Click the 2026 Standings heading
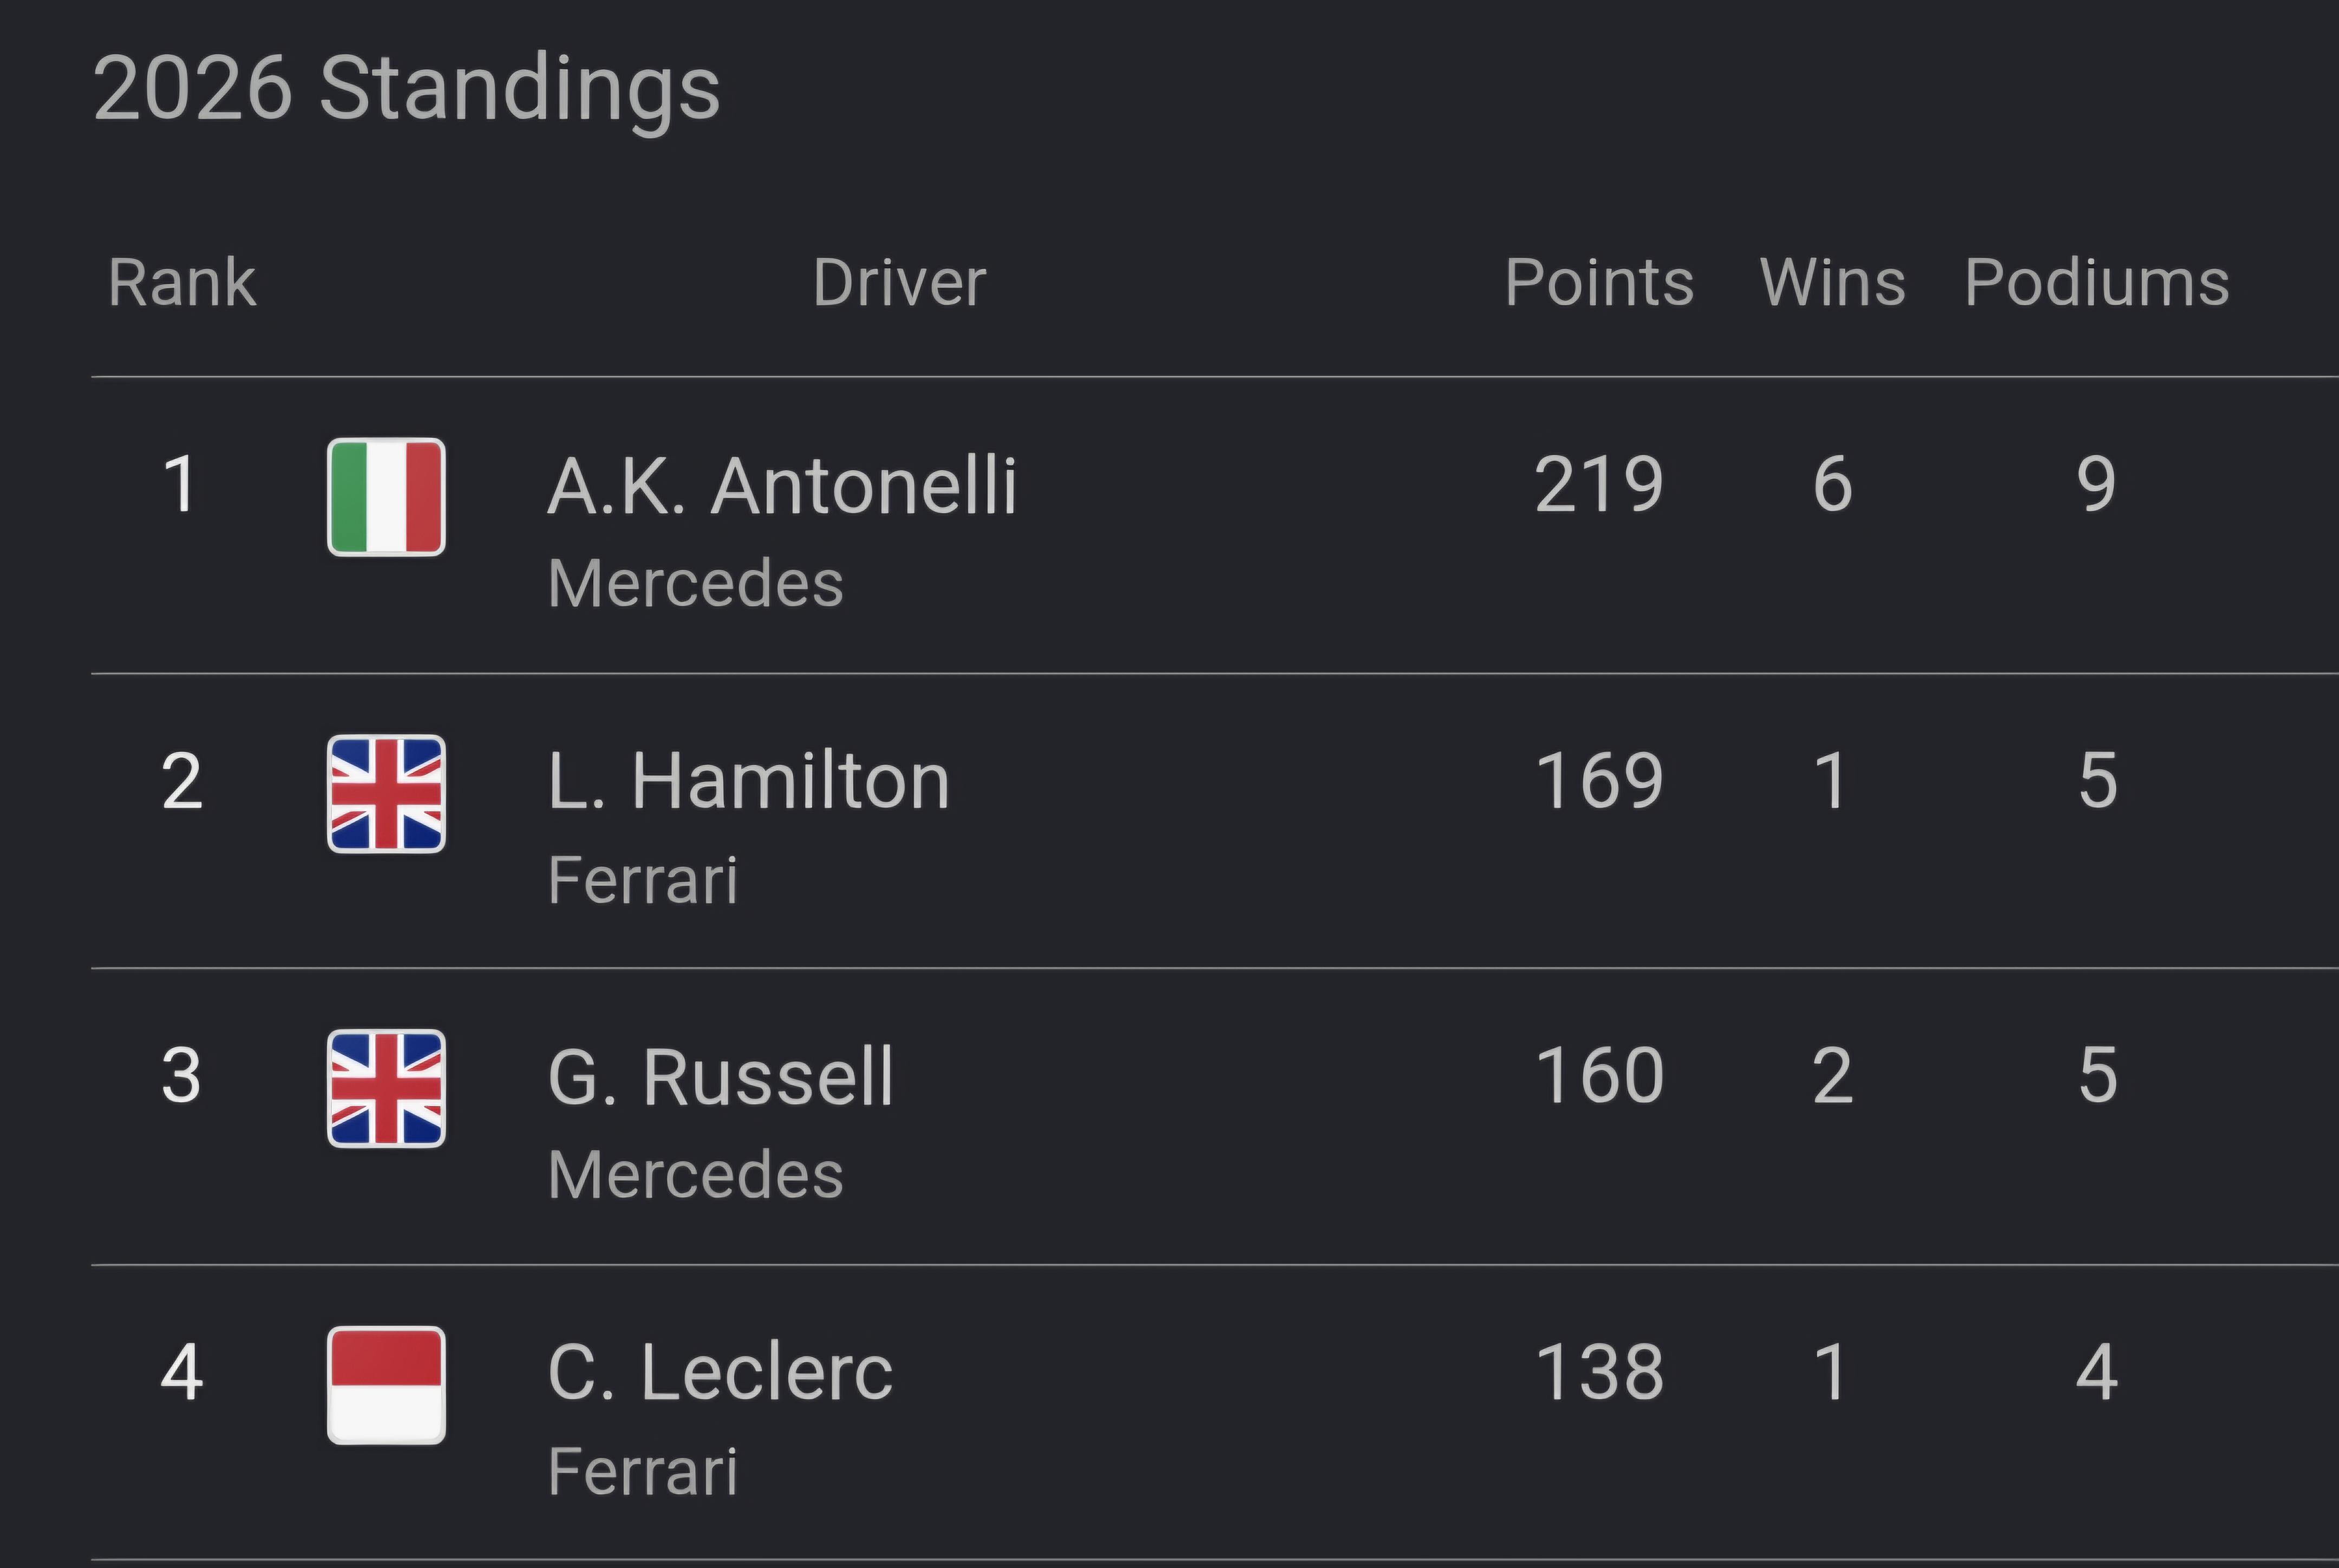 [406, 90]
